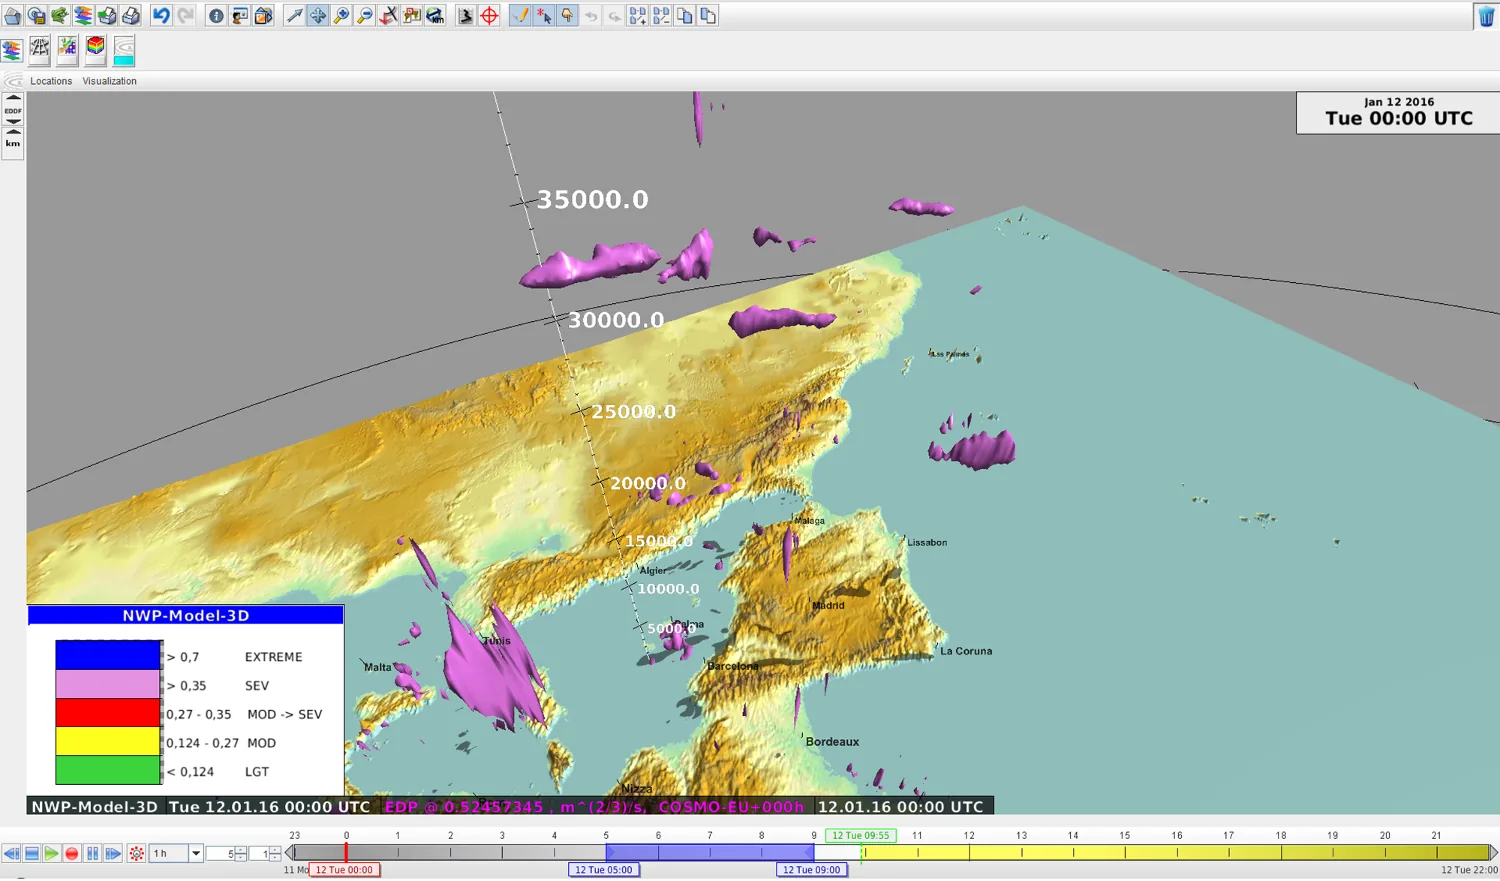
Task: Select the blue arrow pointer tool
Action: pyautogui.click(x=294, y=16)
